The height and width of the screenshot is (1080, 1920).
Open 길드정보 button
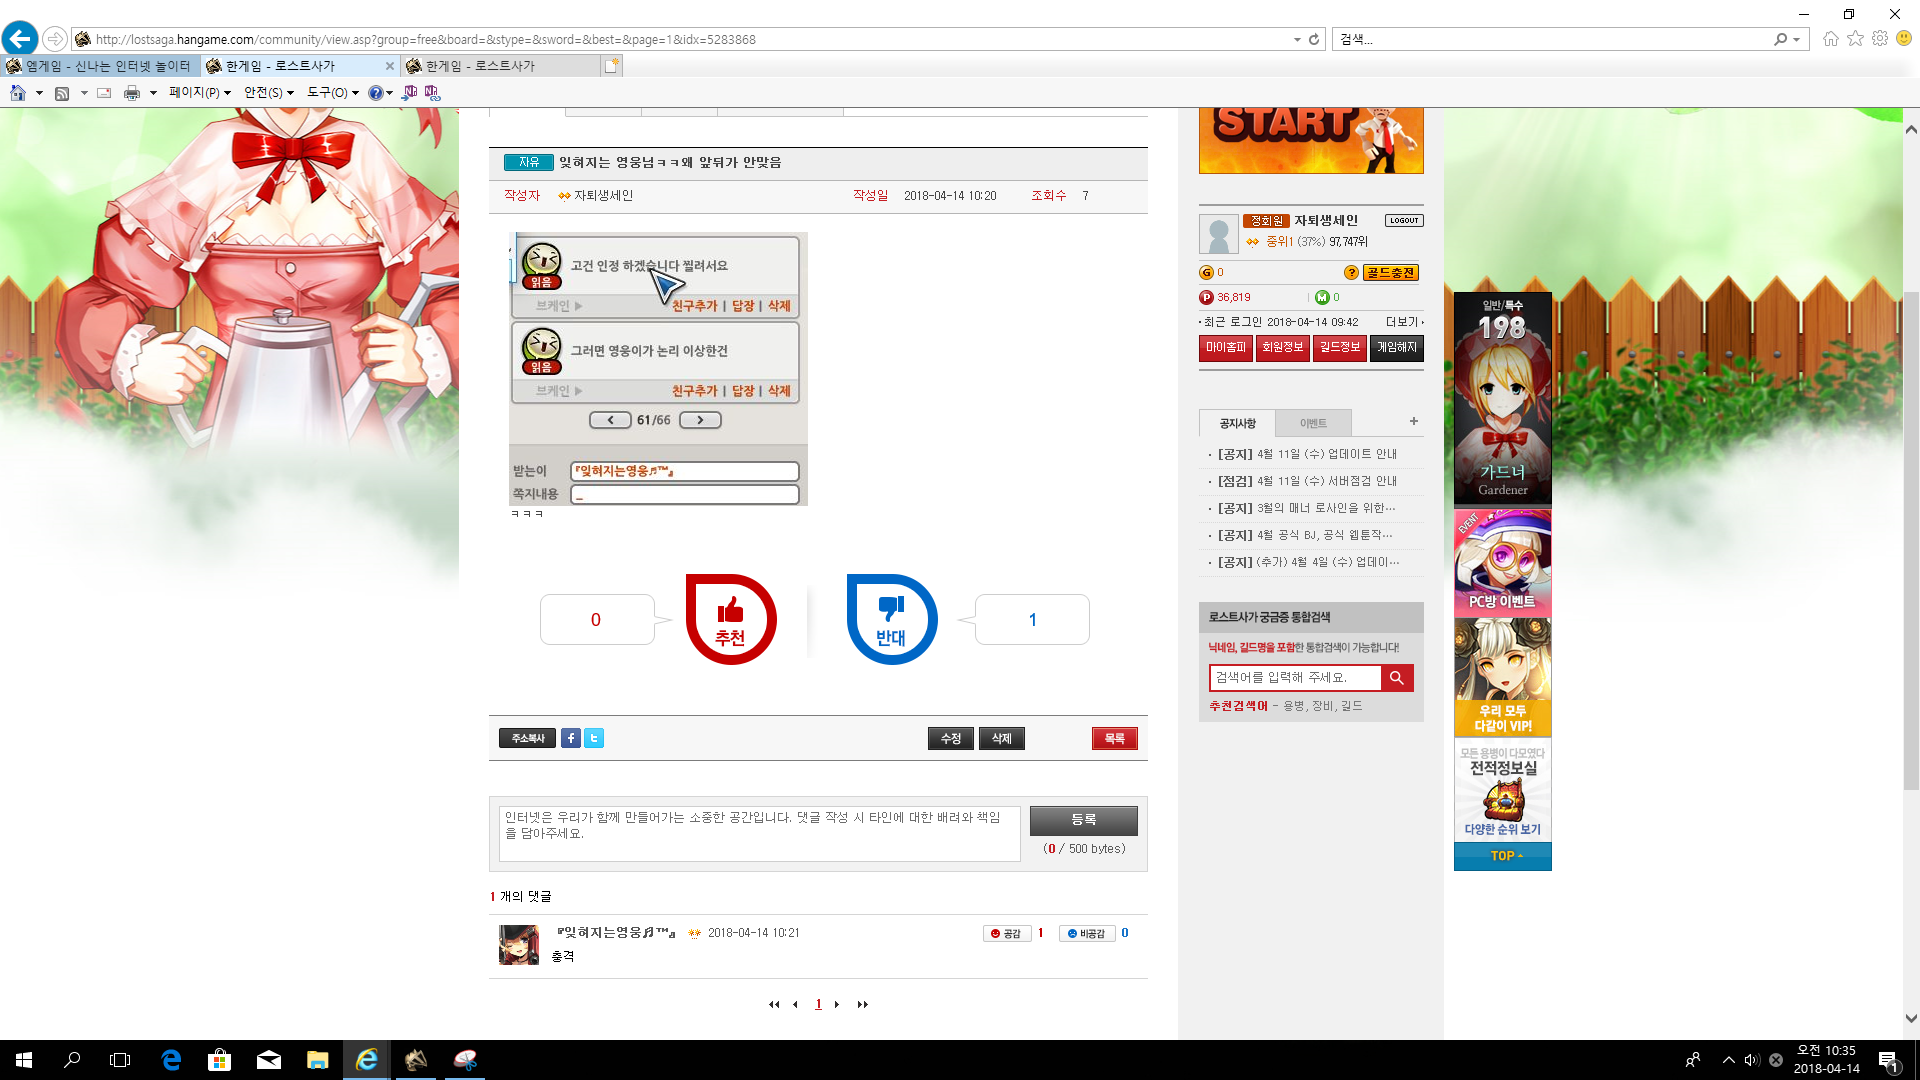tap(1339, 348)
